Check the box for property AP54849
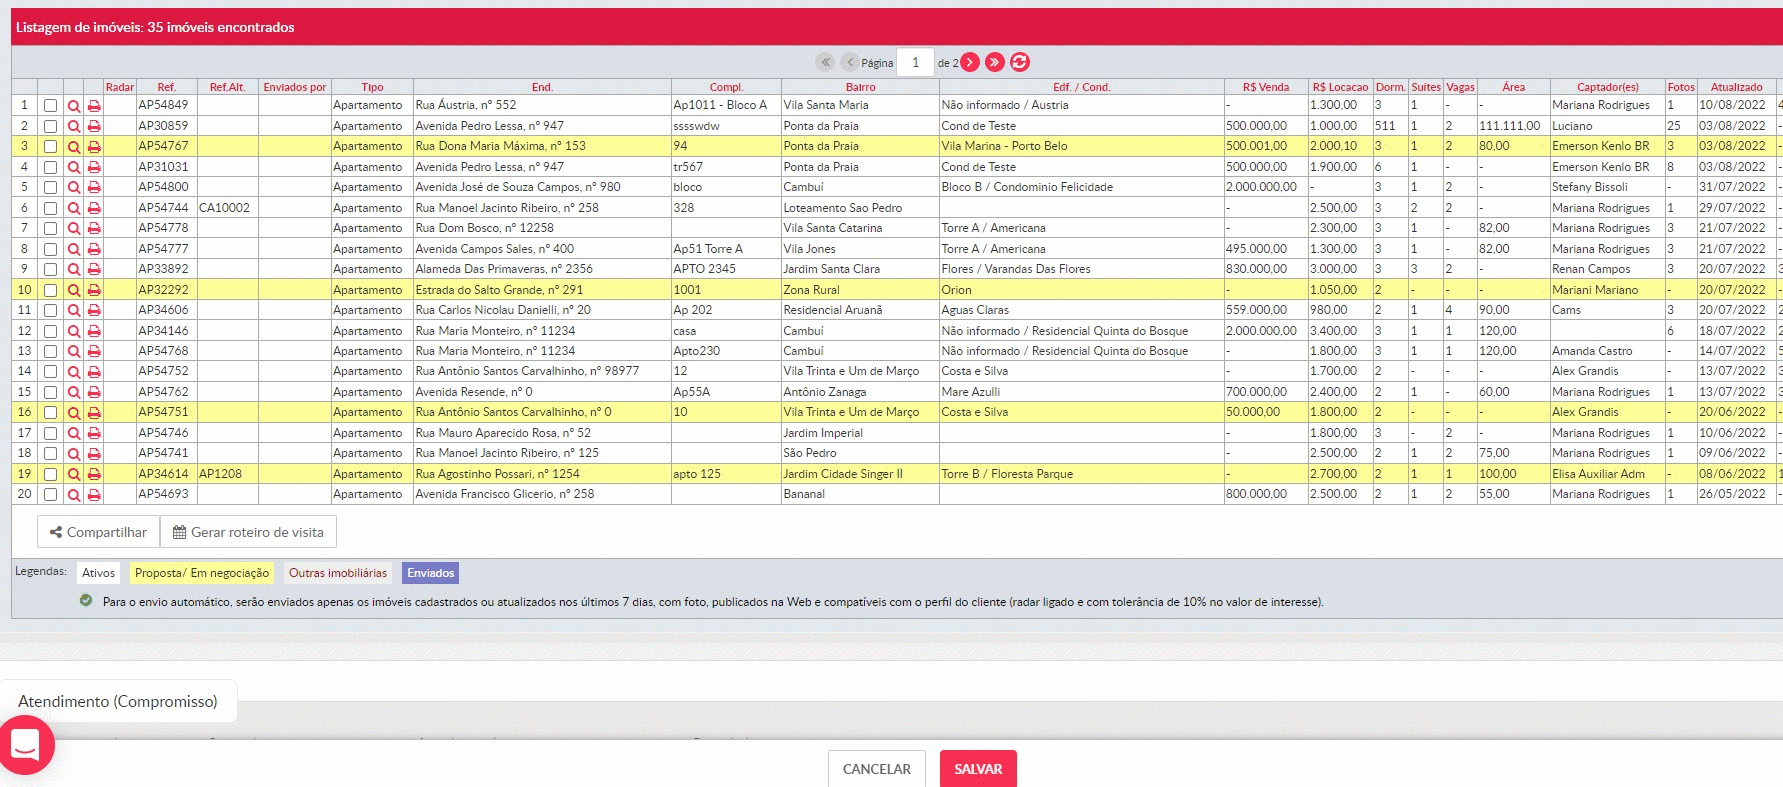This screenshot has width=1783, height=787. pos(50,105)
